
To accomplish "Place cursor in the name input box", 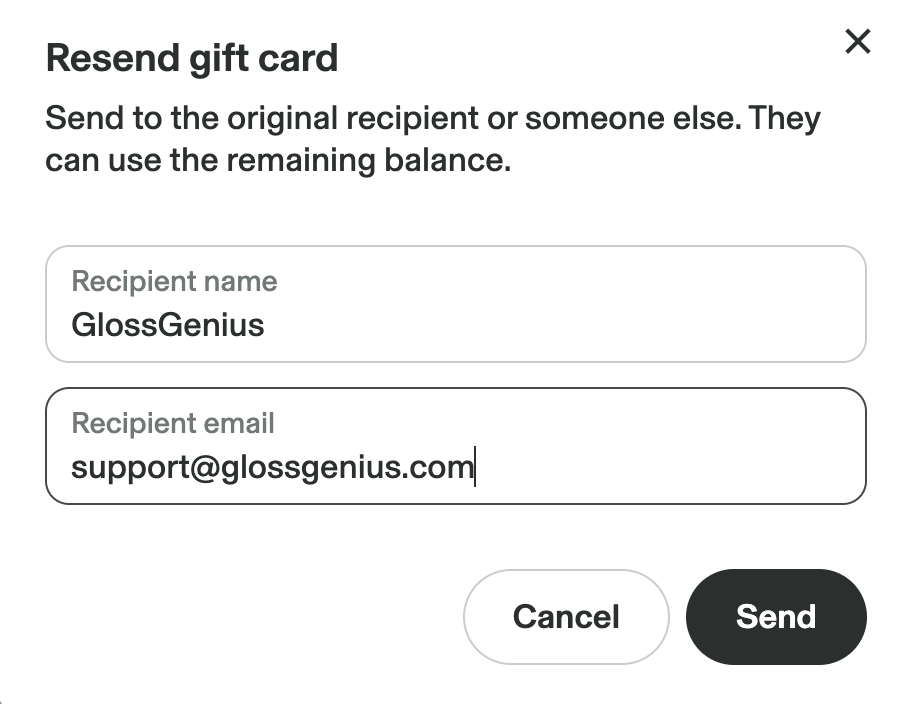I will (455, 304).
